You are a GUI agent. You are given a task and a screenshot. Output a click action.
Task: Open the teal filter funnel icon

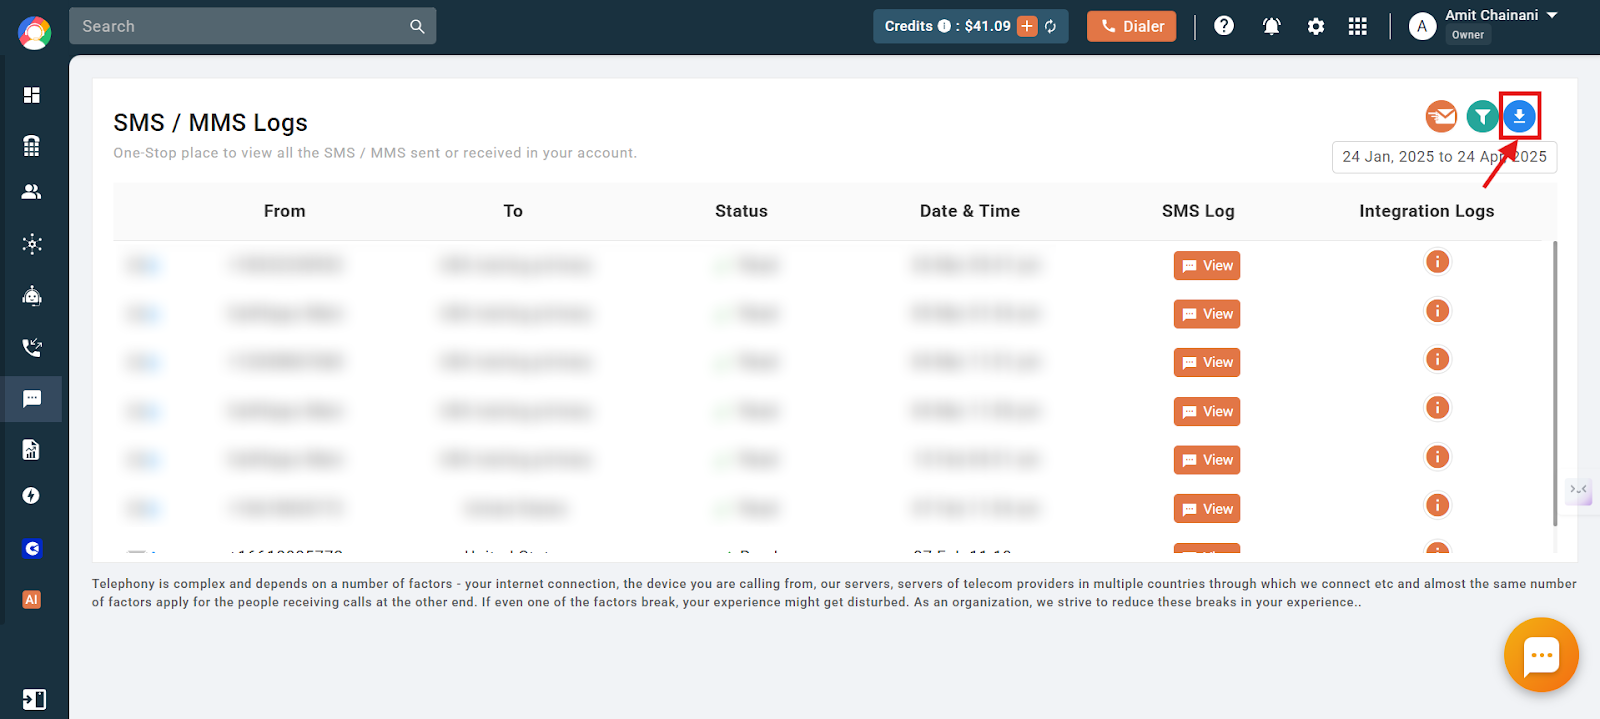click(1482, 117)
